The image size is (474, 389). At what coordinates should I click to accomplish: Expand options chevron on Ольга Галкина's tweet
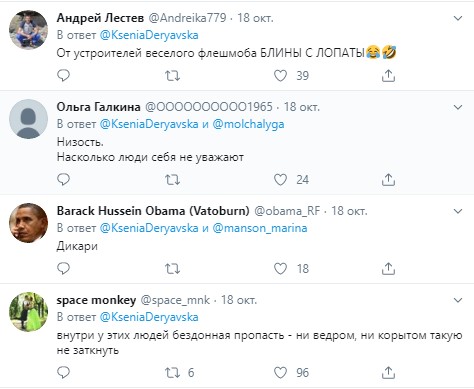pos(458,107)
